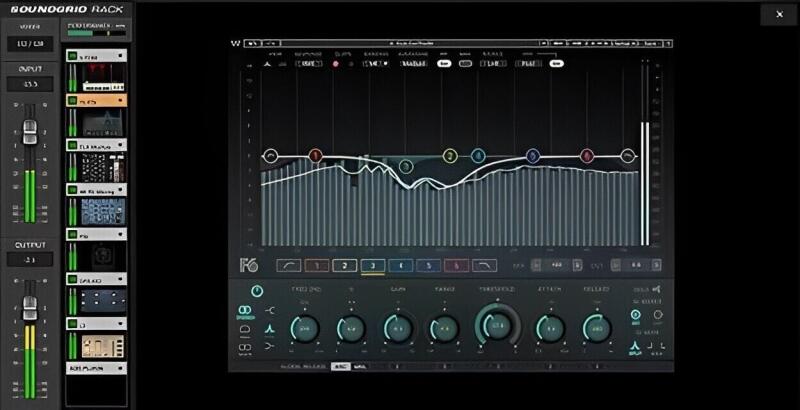Image resolution: width=800 pixels, height=410 pixels.
Task: Select the purple band 5 node on graph
Action: 532,156
